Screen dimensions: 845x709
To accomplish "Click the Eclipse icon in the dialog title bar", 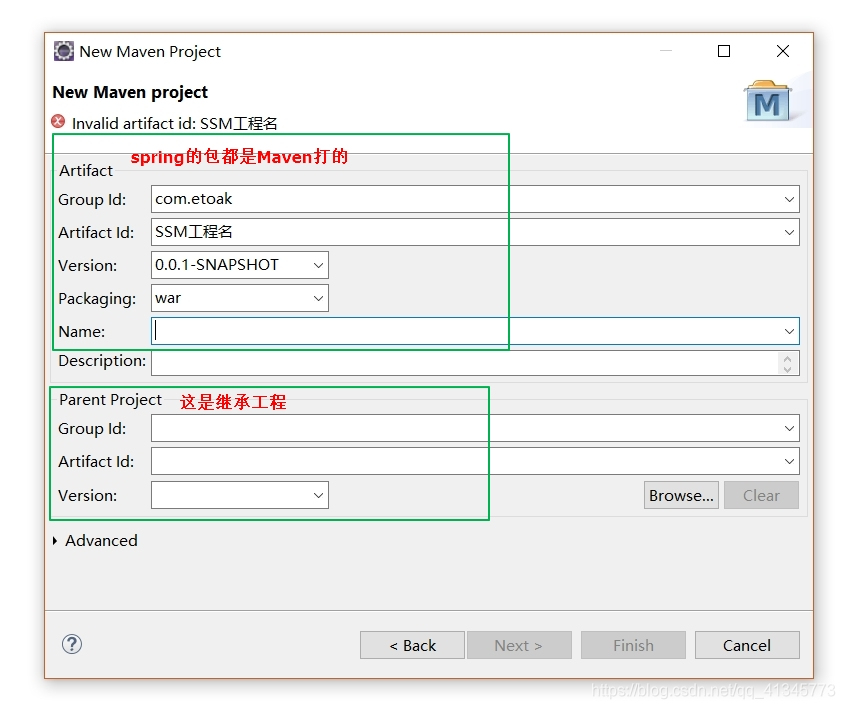I will click(x=64, y=51).
